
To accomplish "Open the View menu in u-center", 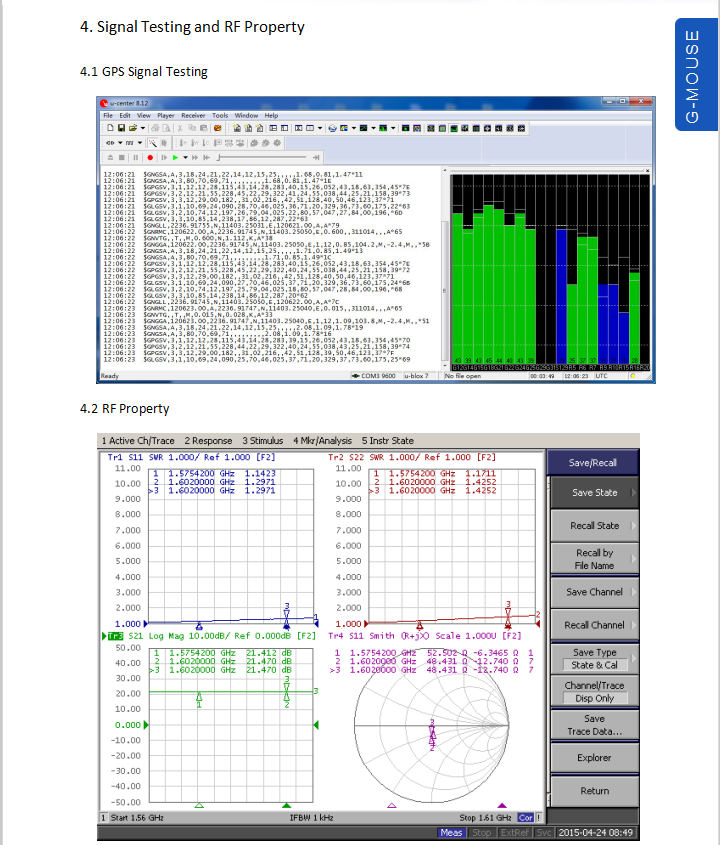I will (143, 115).
